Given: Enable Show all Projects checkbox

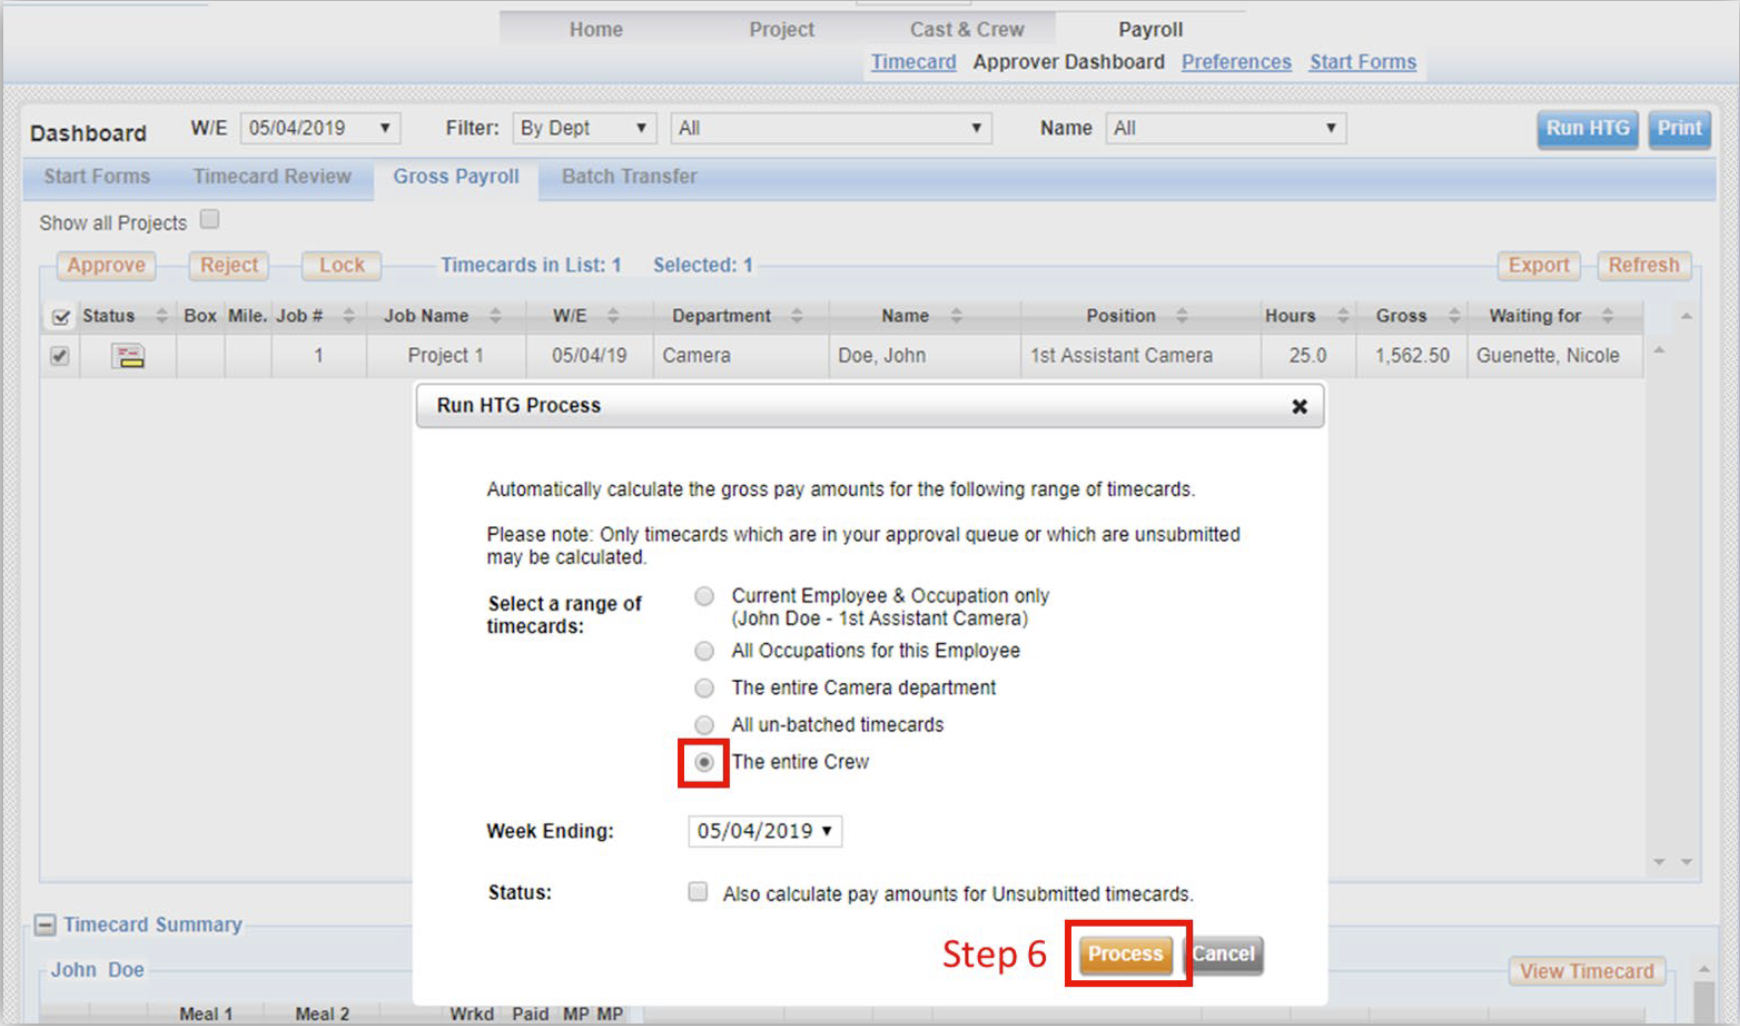Looking at the screenshot, I should pos(209,220).
